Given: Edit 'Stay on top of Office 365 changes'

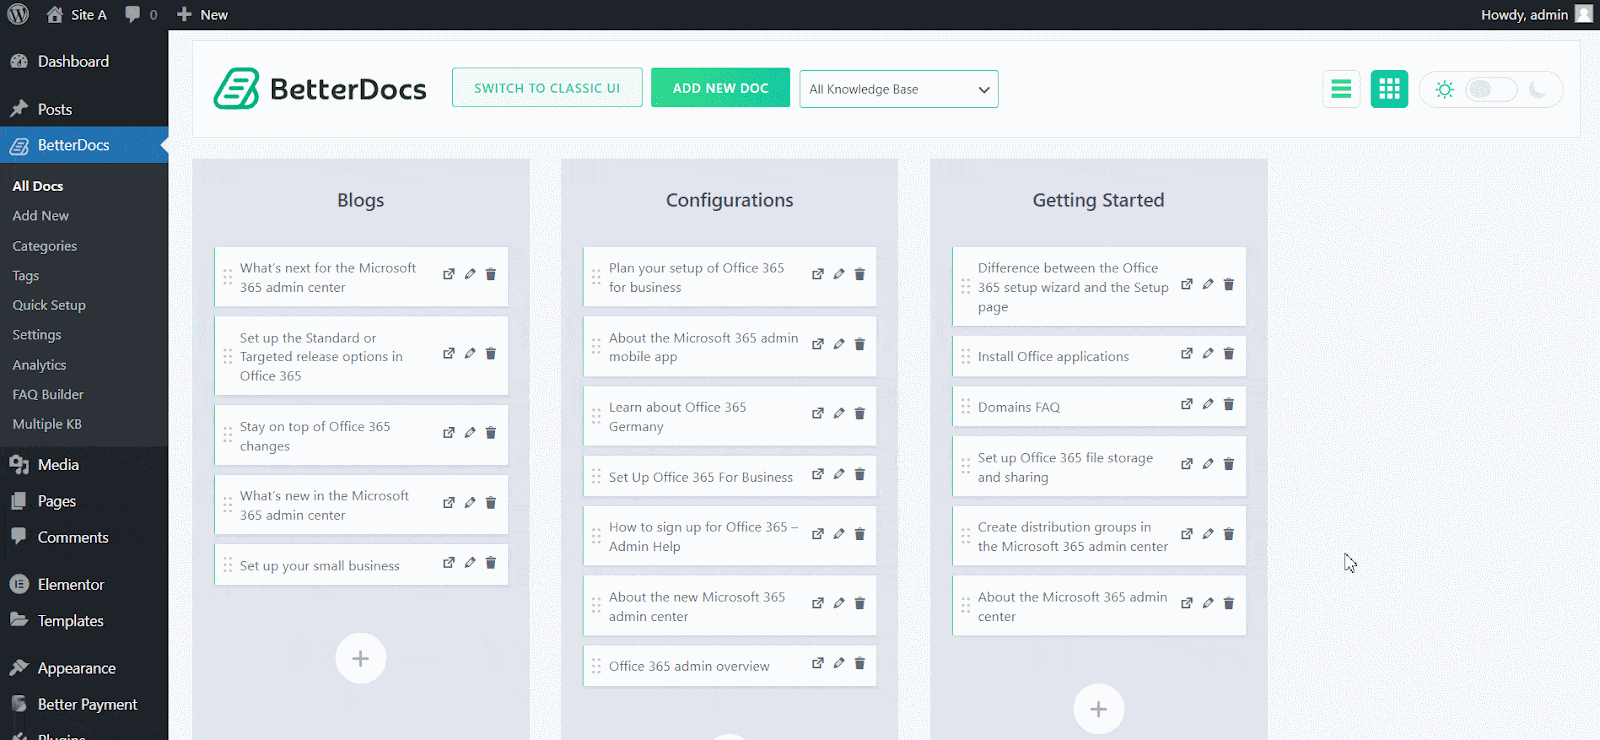Looking at the screenshot, I should (x=470, y=433).
